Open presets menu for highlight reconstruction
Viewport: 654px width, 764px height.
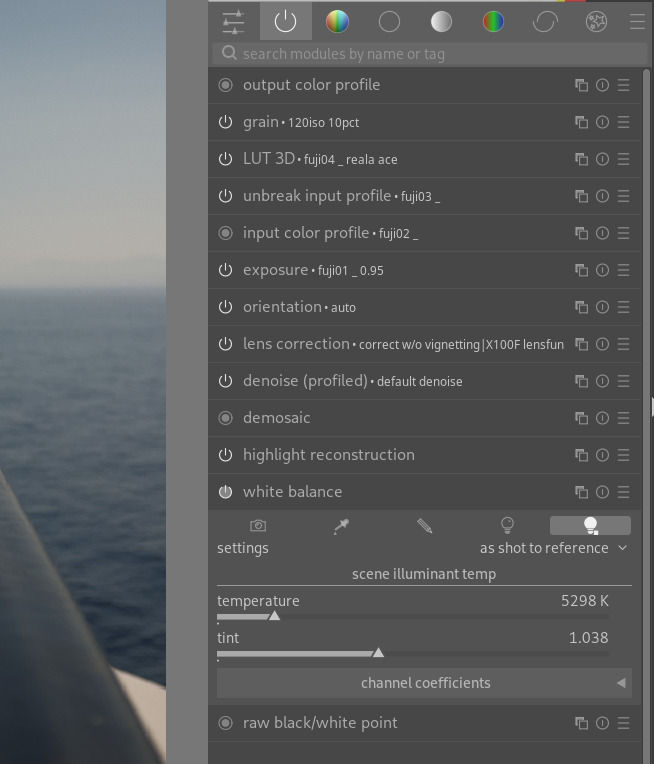pos(623,455)
